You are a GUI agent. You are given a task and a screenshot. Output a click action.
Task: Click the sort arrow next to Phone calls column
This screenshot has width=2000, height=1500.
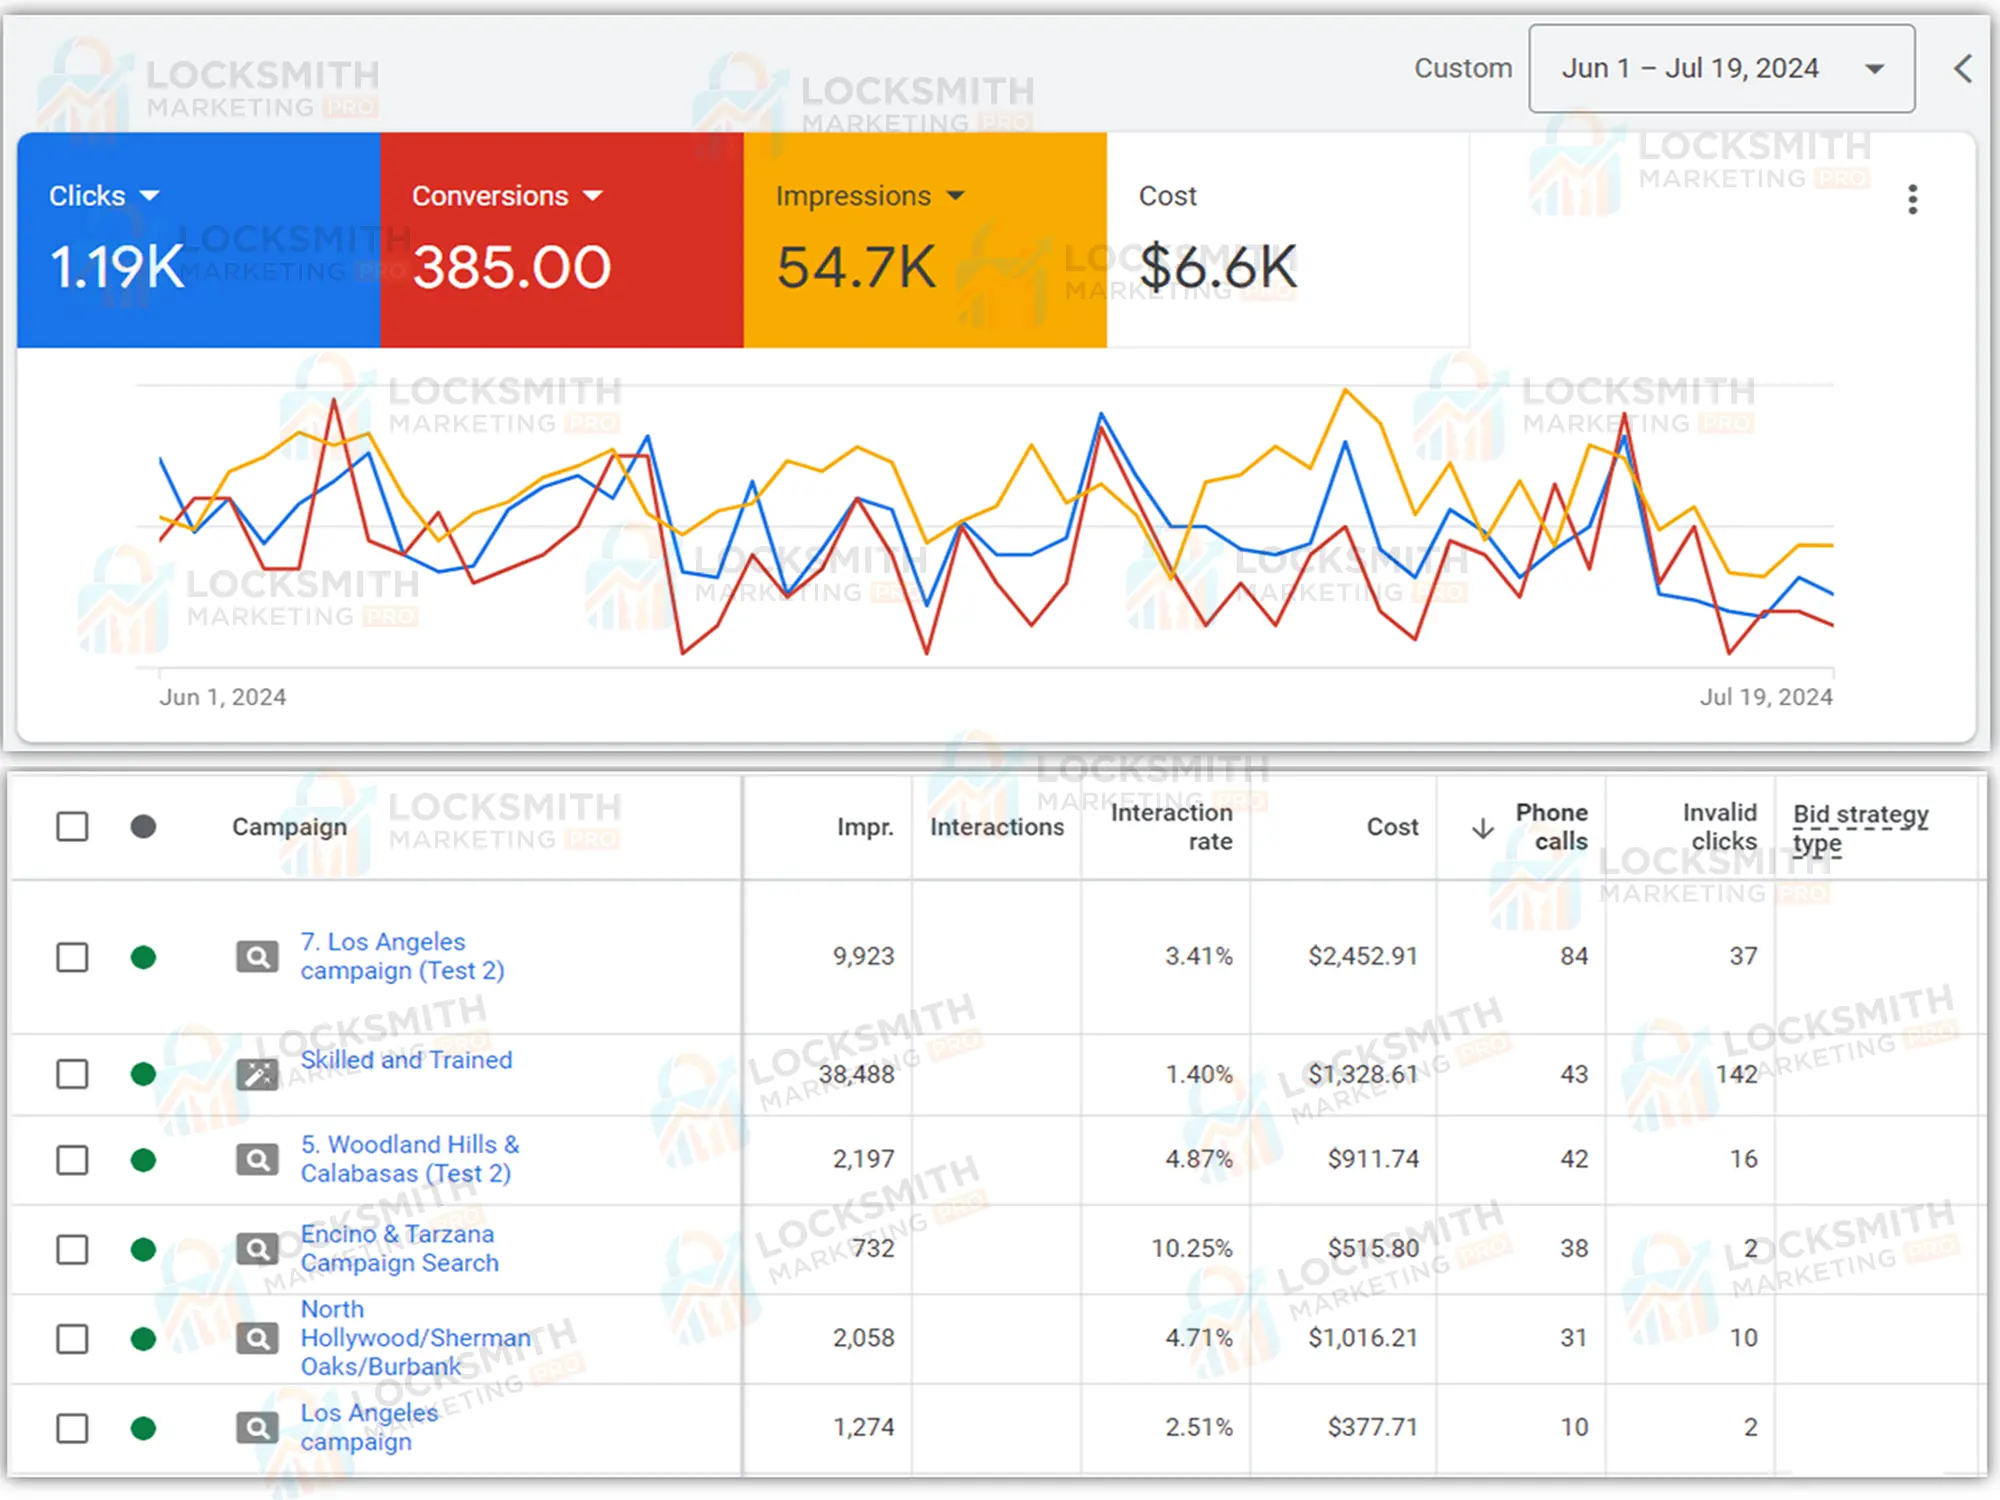click(x=1482, y=827)
